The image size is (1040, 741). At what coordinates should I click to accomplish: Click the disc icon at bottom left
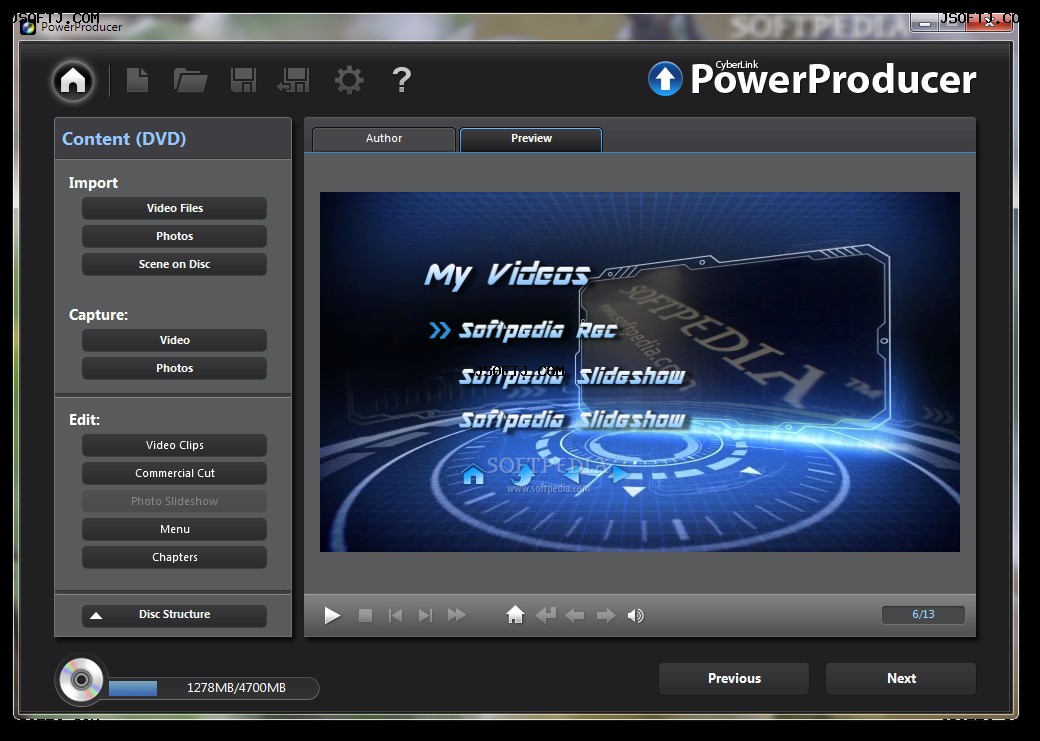tap(82, 679)
